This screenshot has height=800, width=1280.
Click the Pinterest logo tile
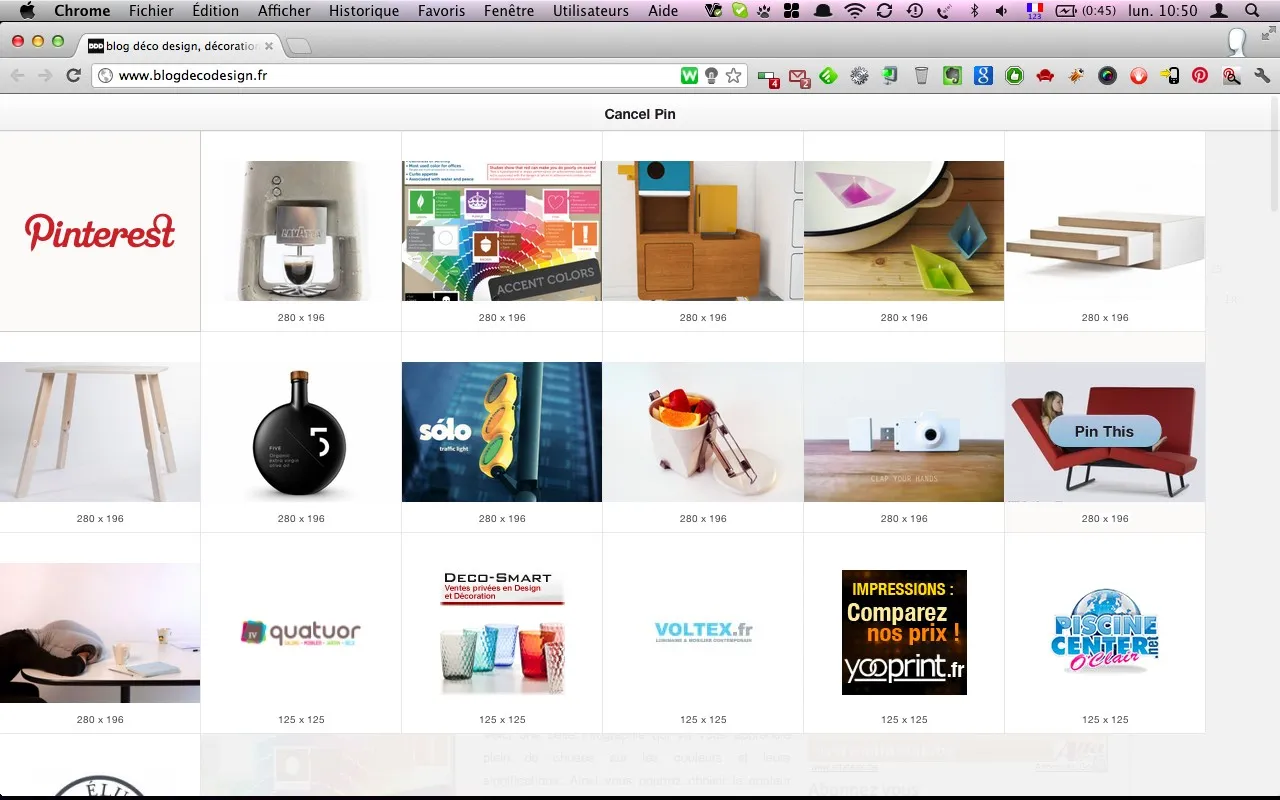click(100, 231)
